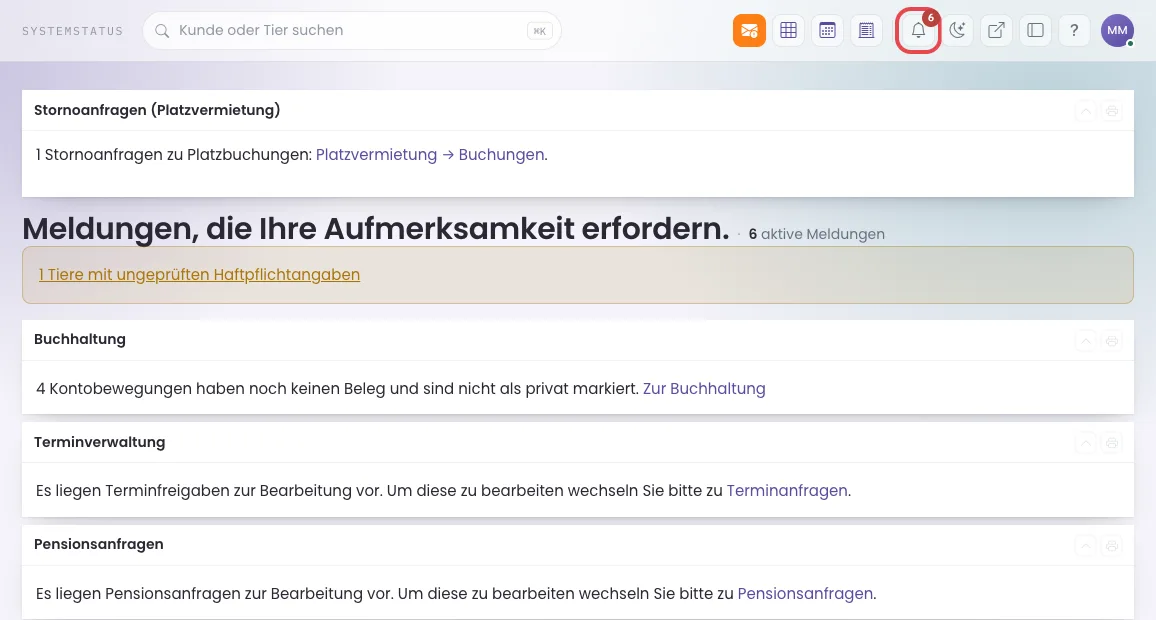Open the MM user avatar menu
This screenshot has width=1156, height=620.
coord(1117,30)
